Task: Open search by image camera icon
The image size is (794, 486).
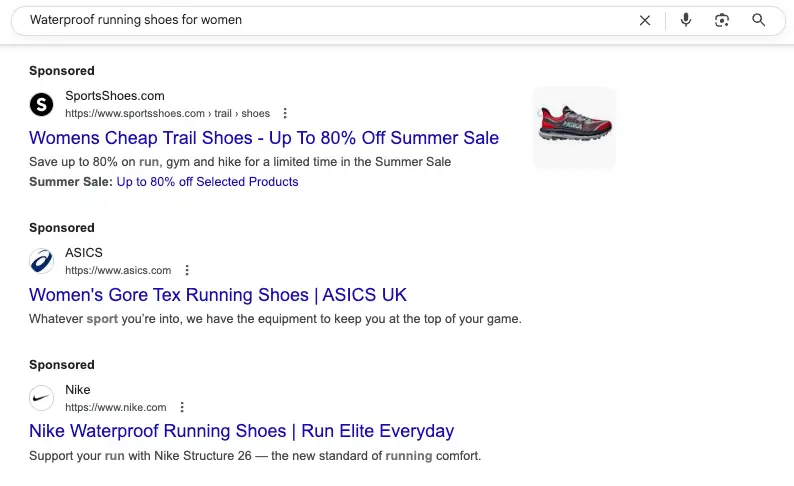Action: (722, 20)
